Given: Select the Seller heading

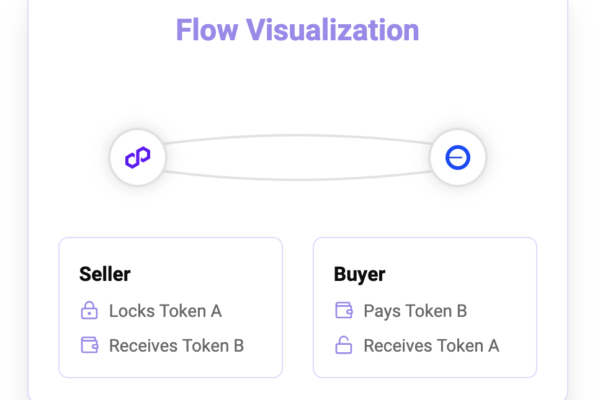Looking at the screenshot, I should tap(105, 274).
